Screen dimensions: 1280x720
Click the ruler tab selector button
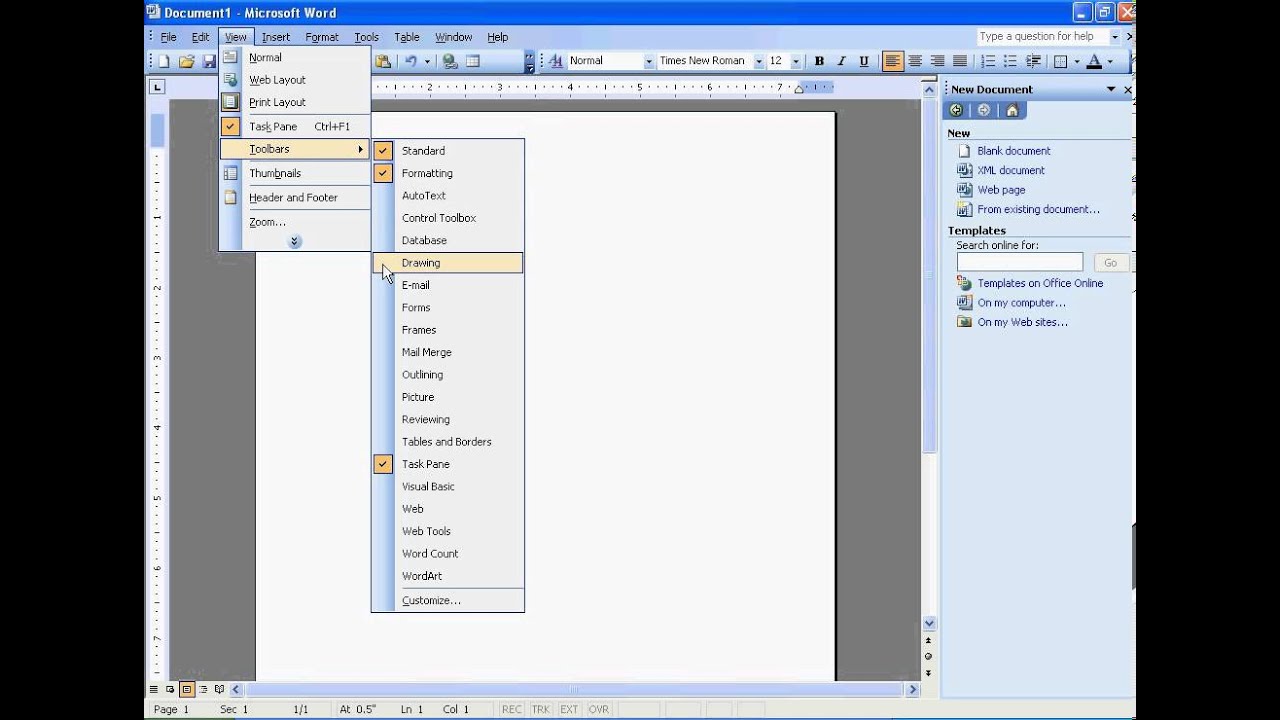(156, 87)
